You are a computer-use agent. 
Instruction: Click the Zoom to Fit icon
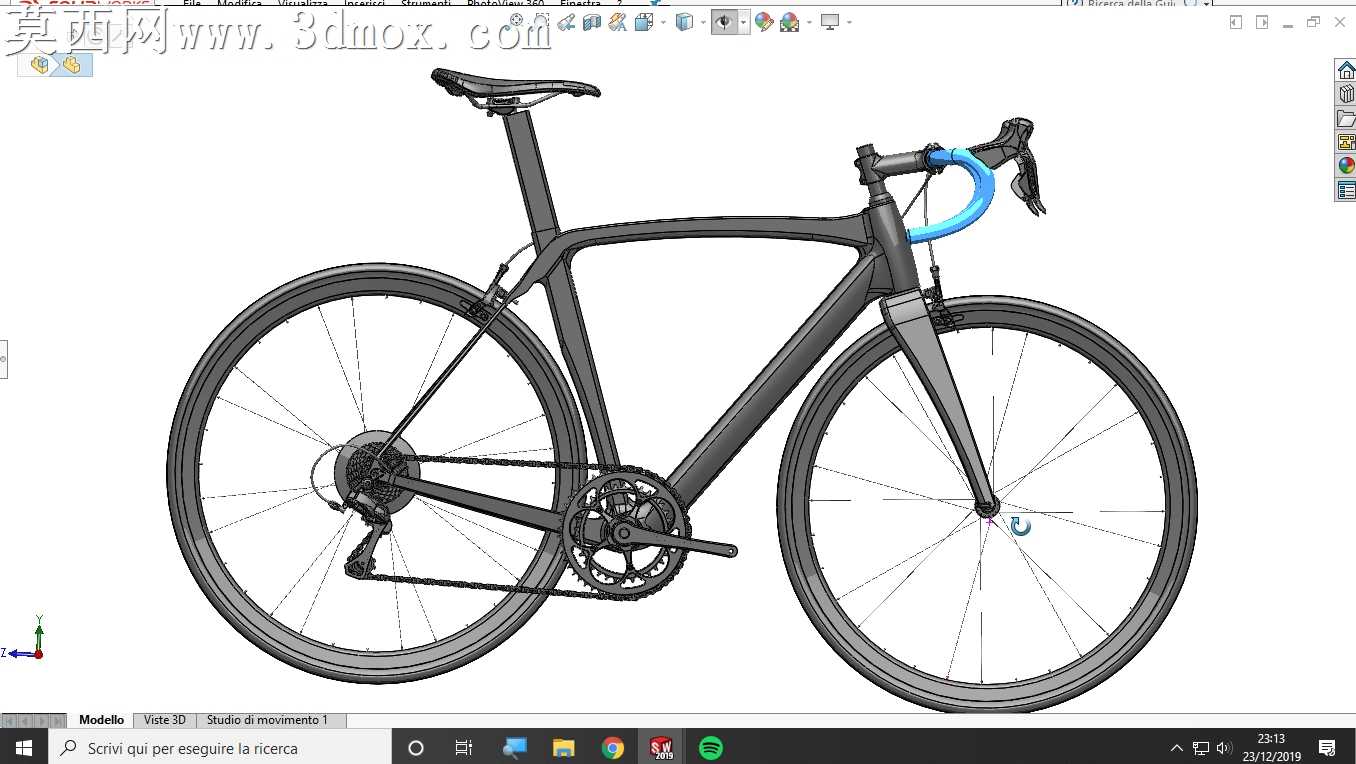(516, 20)
